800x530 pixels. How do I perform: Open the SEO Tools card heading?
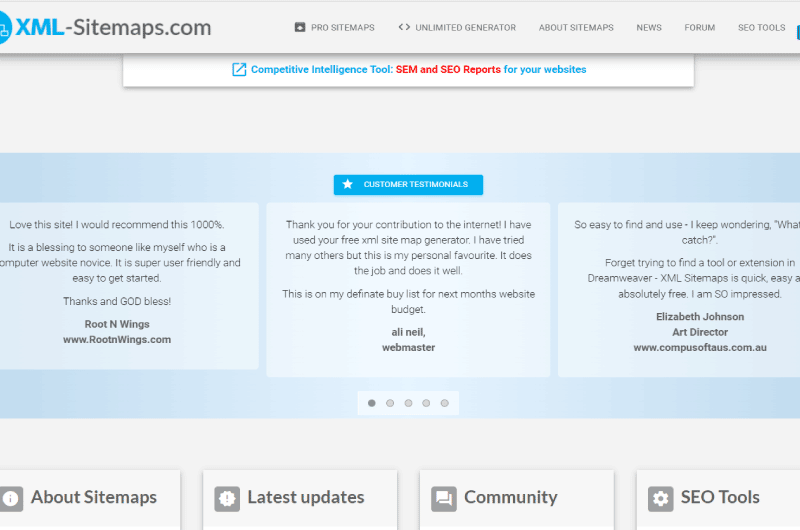pyautogui.click(x=720, y=497)
